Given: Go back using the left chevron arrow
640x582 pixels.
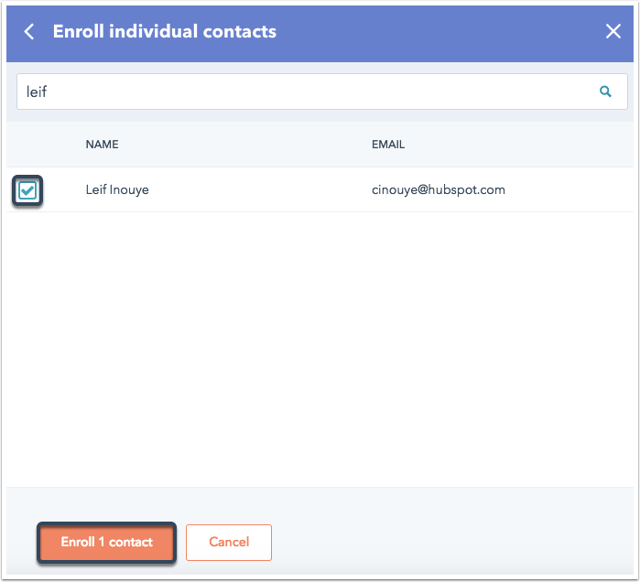Looking at the screenshot, I should pos(29,31).
